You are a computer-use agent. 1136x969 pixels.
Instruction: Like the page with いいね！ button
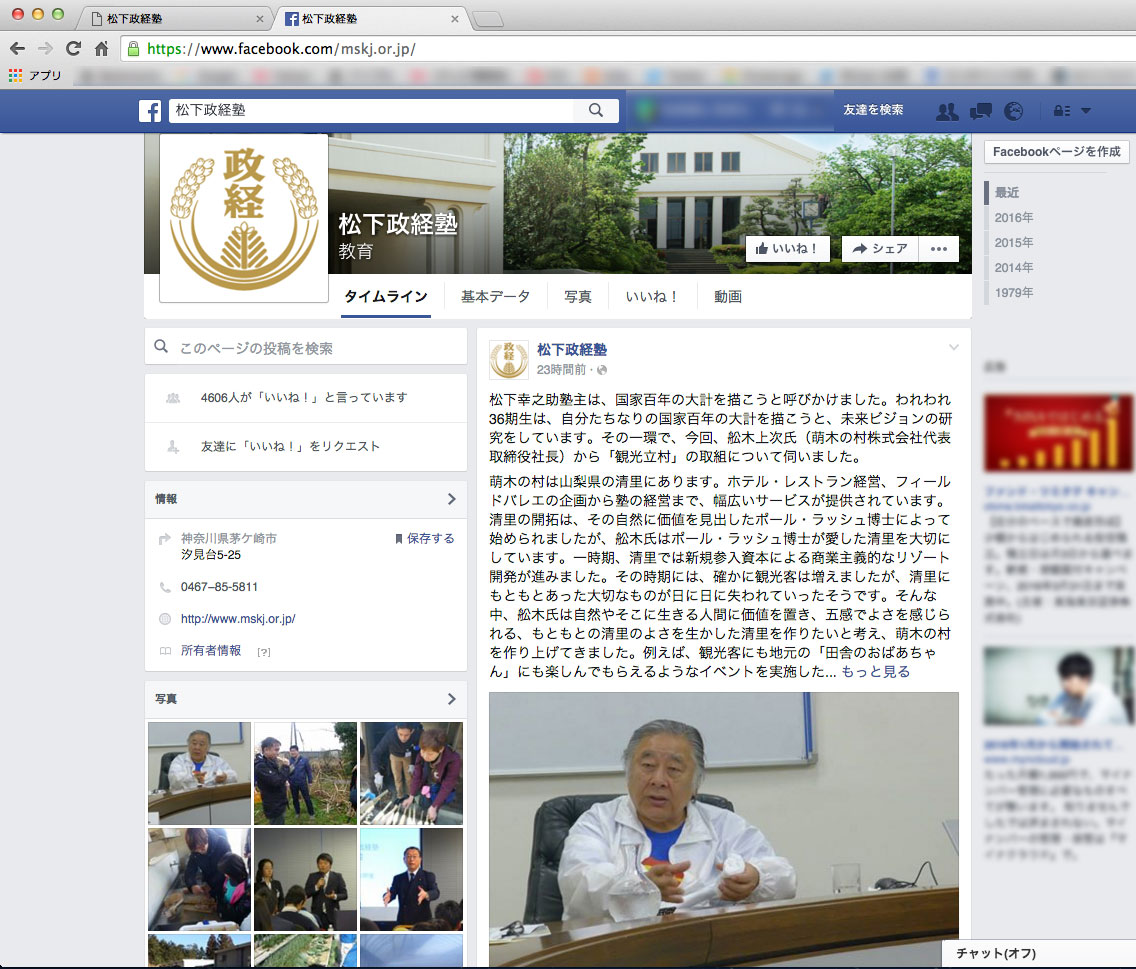[788, 249]
